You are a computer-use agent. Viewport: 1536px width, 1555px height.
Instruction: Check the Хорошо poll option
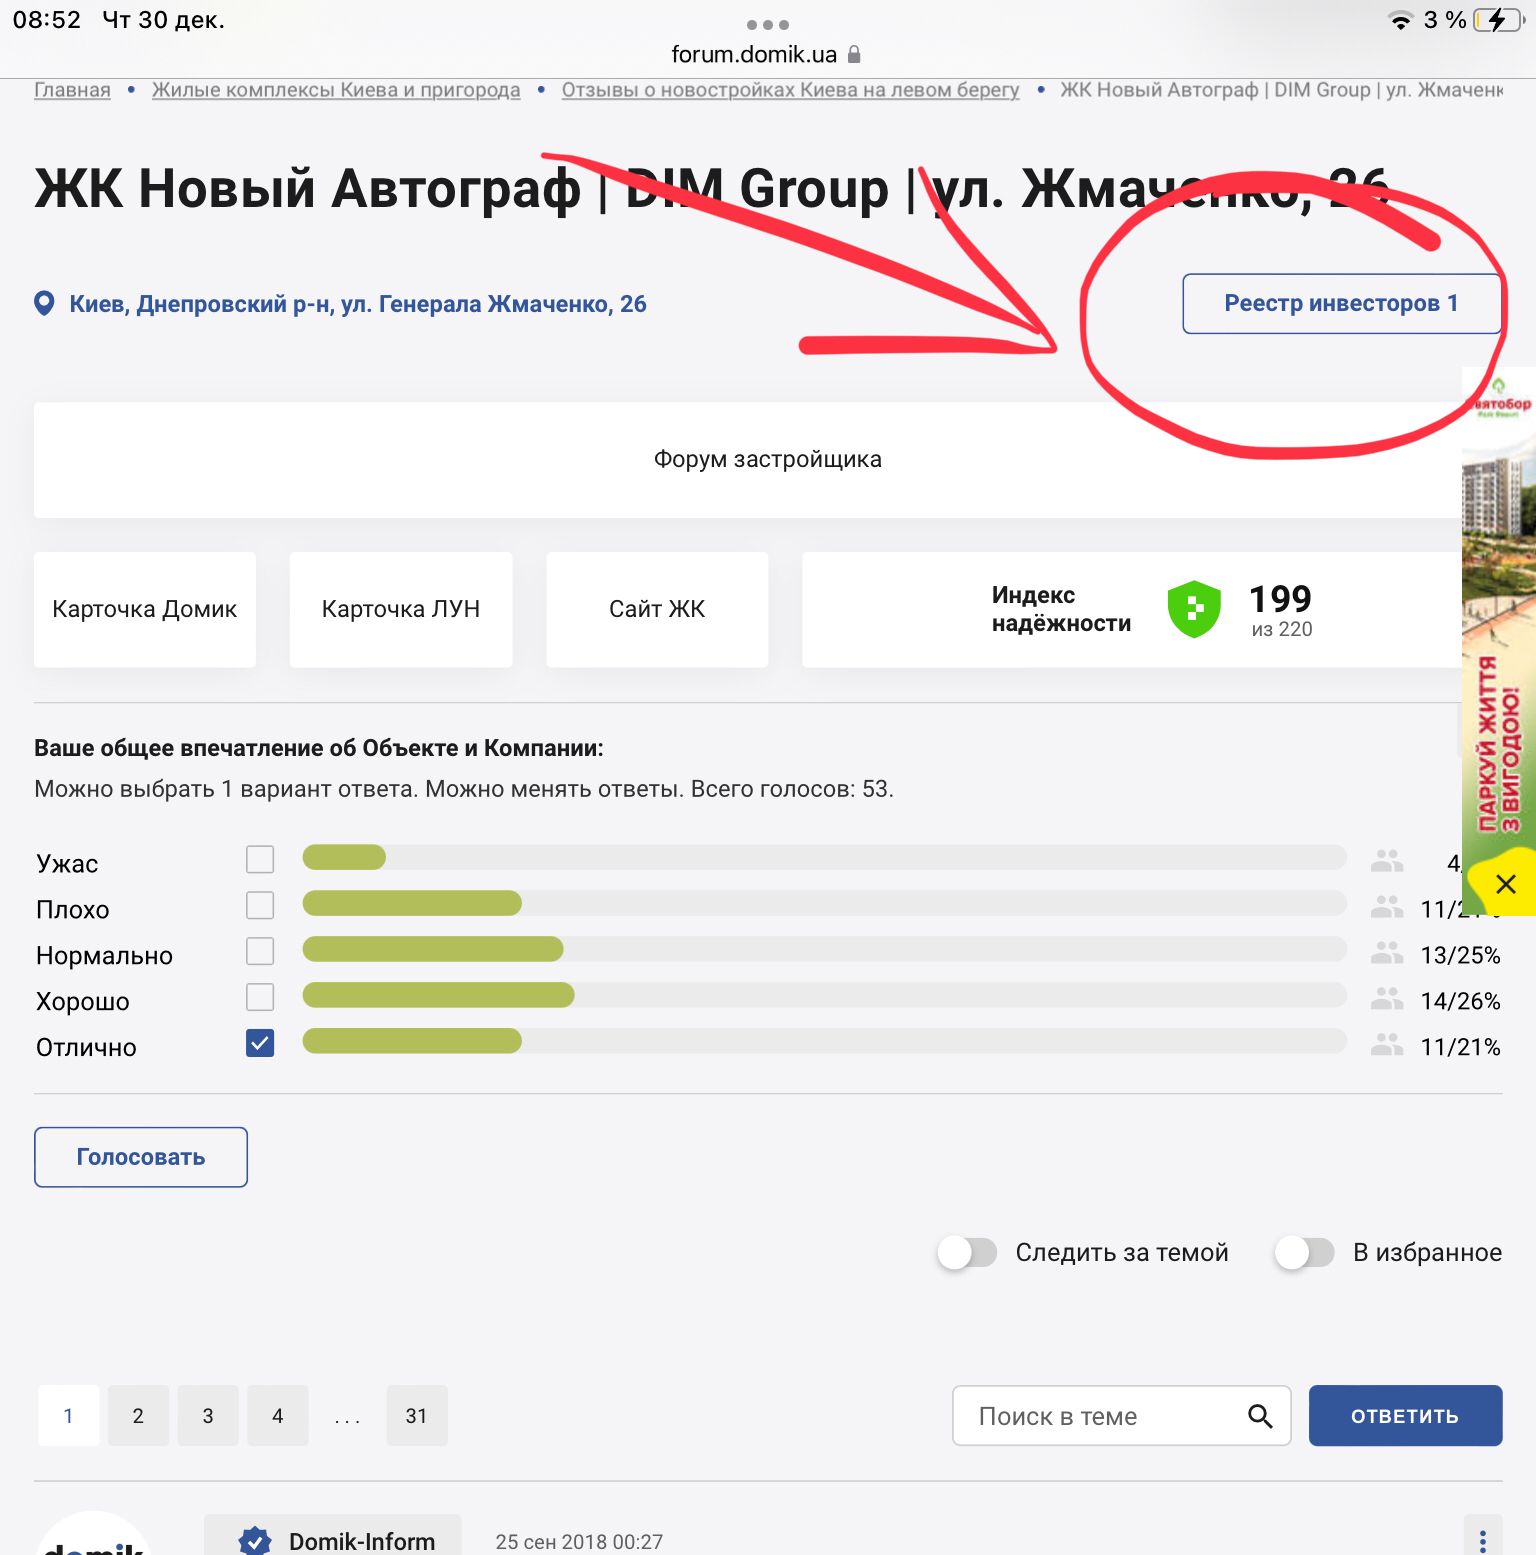[x=260, y=997]
